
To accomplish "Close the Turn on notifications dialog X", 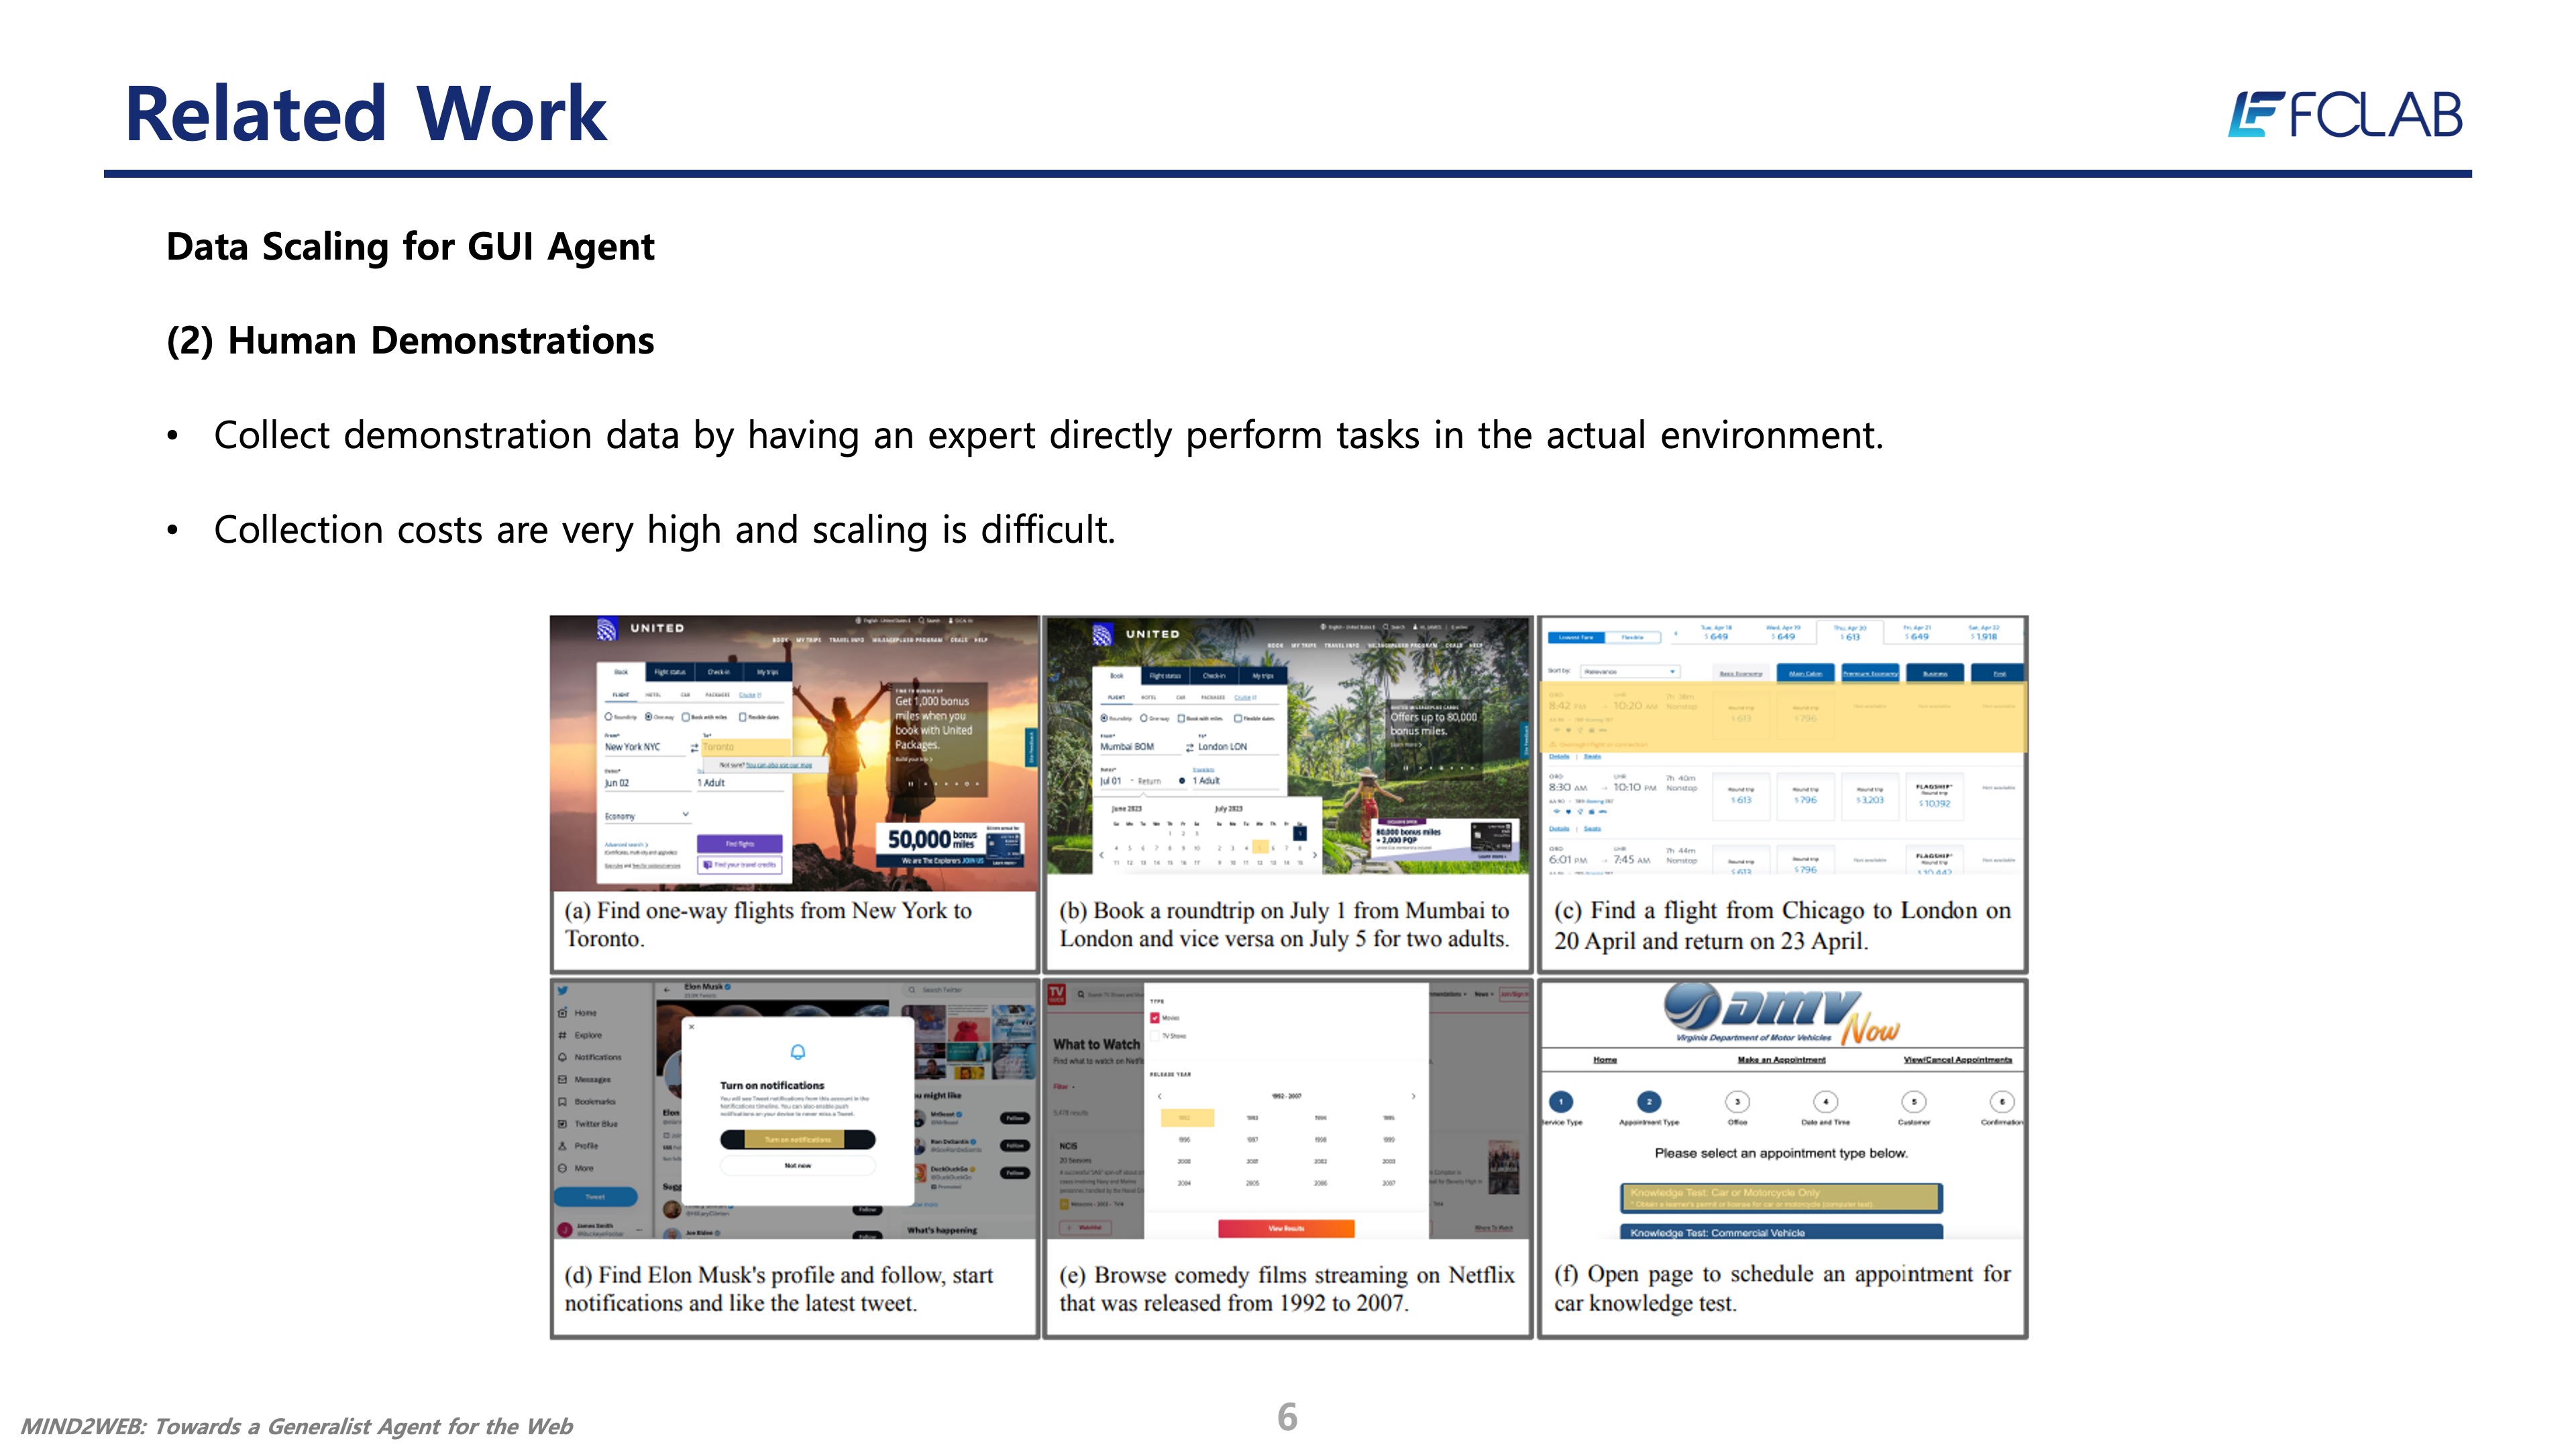I will pos(691,1026).
